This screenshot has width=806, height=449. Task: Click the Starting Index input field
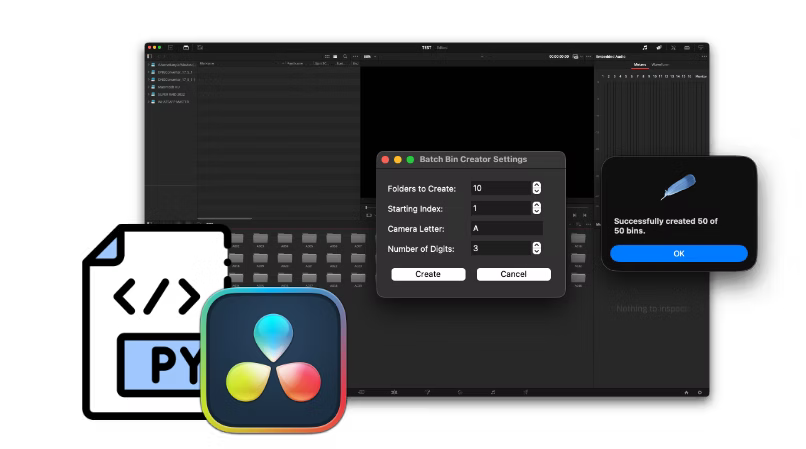[500, 208]
